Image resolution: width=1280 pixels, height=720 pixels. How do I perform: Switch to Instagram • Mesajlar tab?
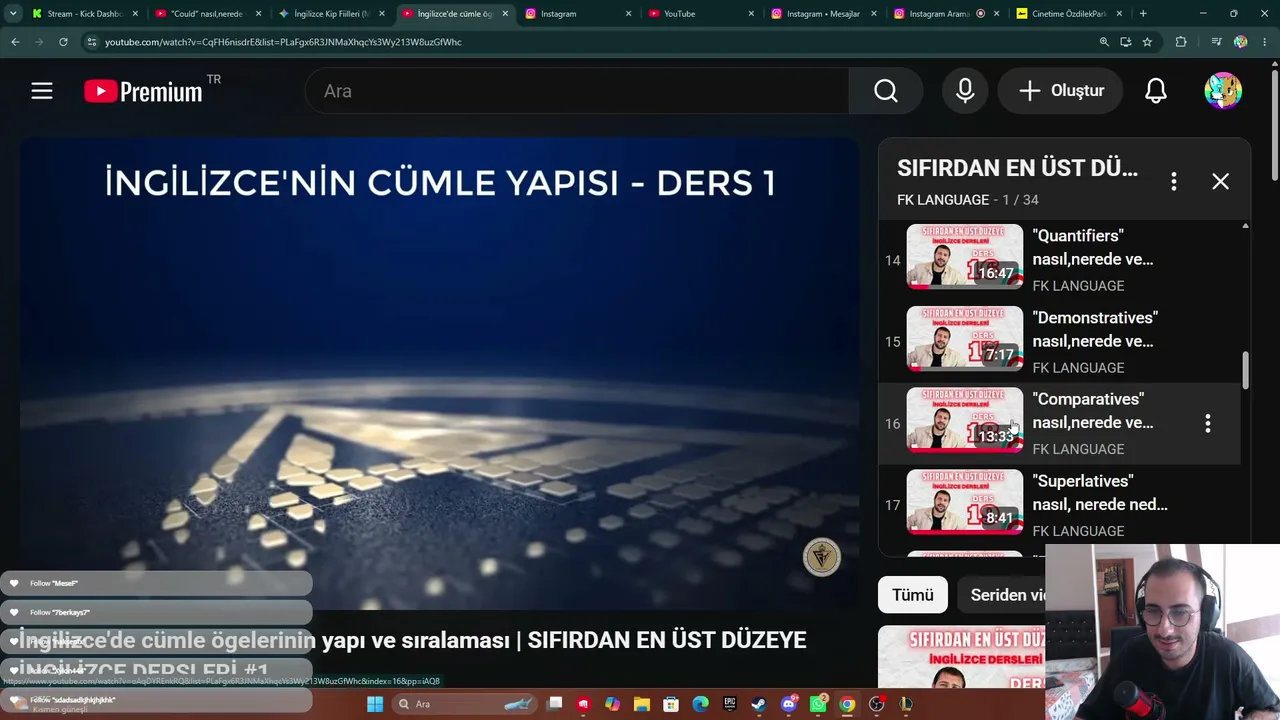click(x=824, y=14)
